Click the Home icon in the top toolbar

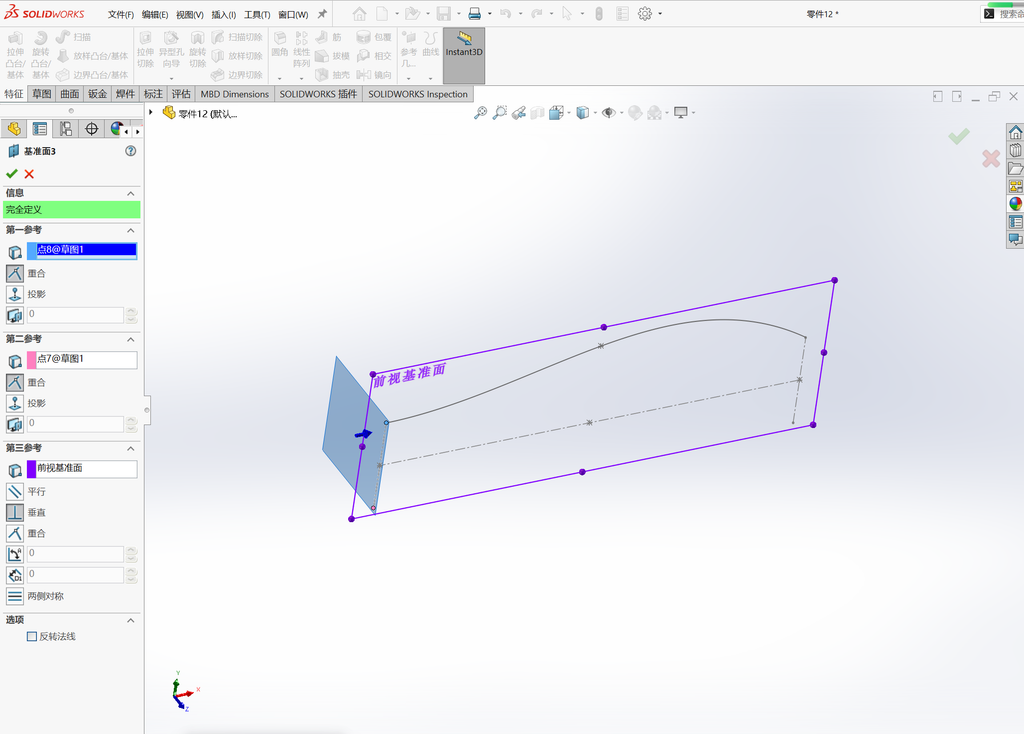359,14
